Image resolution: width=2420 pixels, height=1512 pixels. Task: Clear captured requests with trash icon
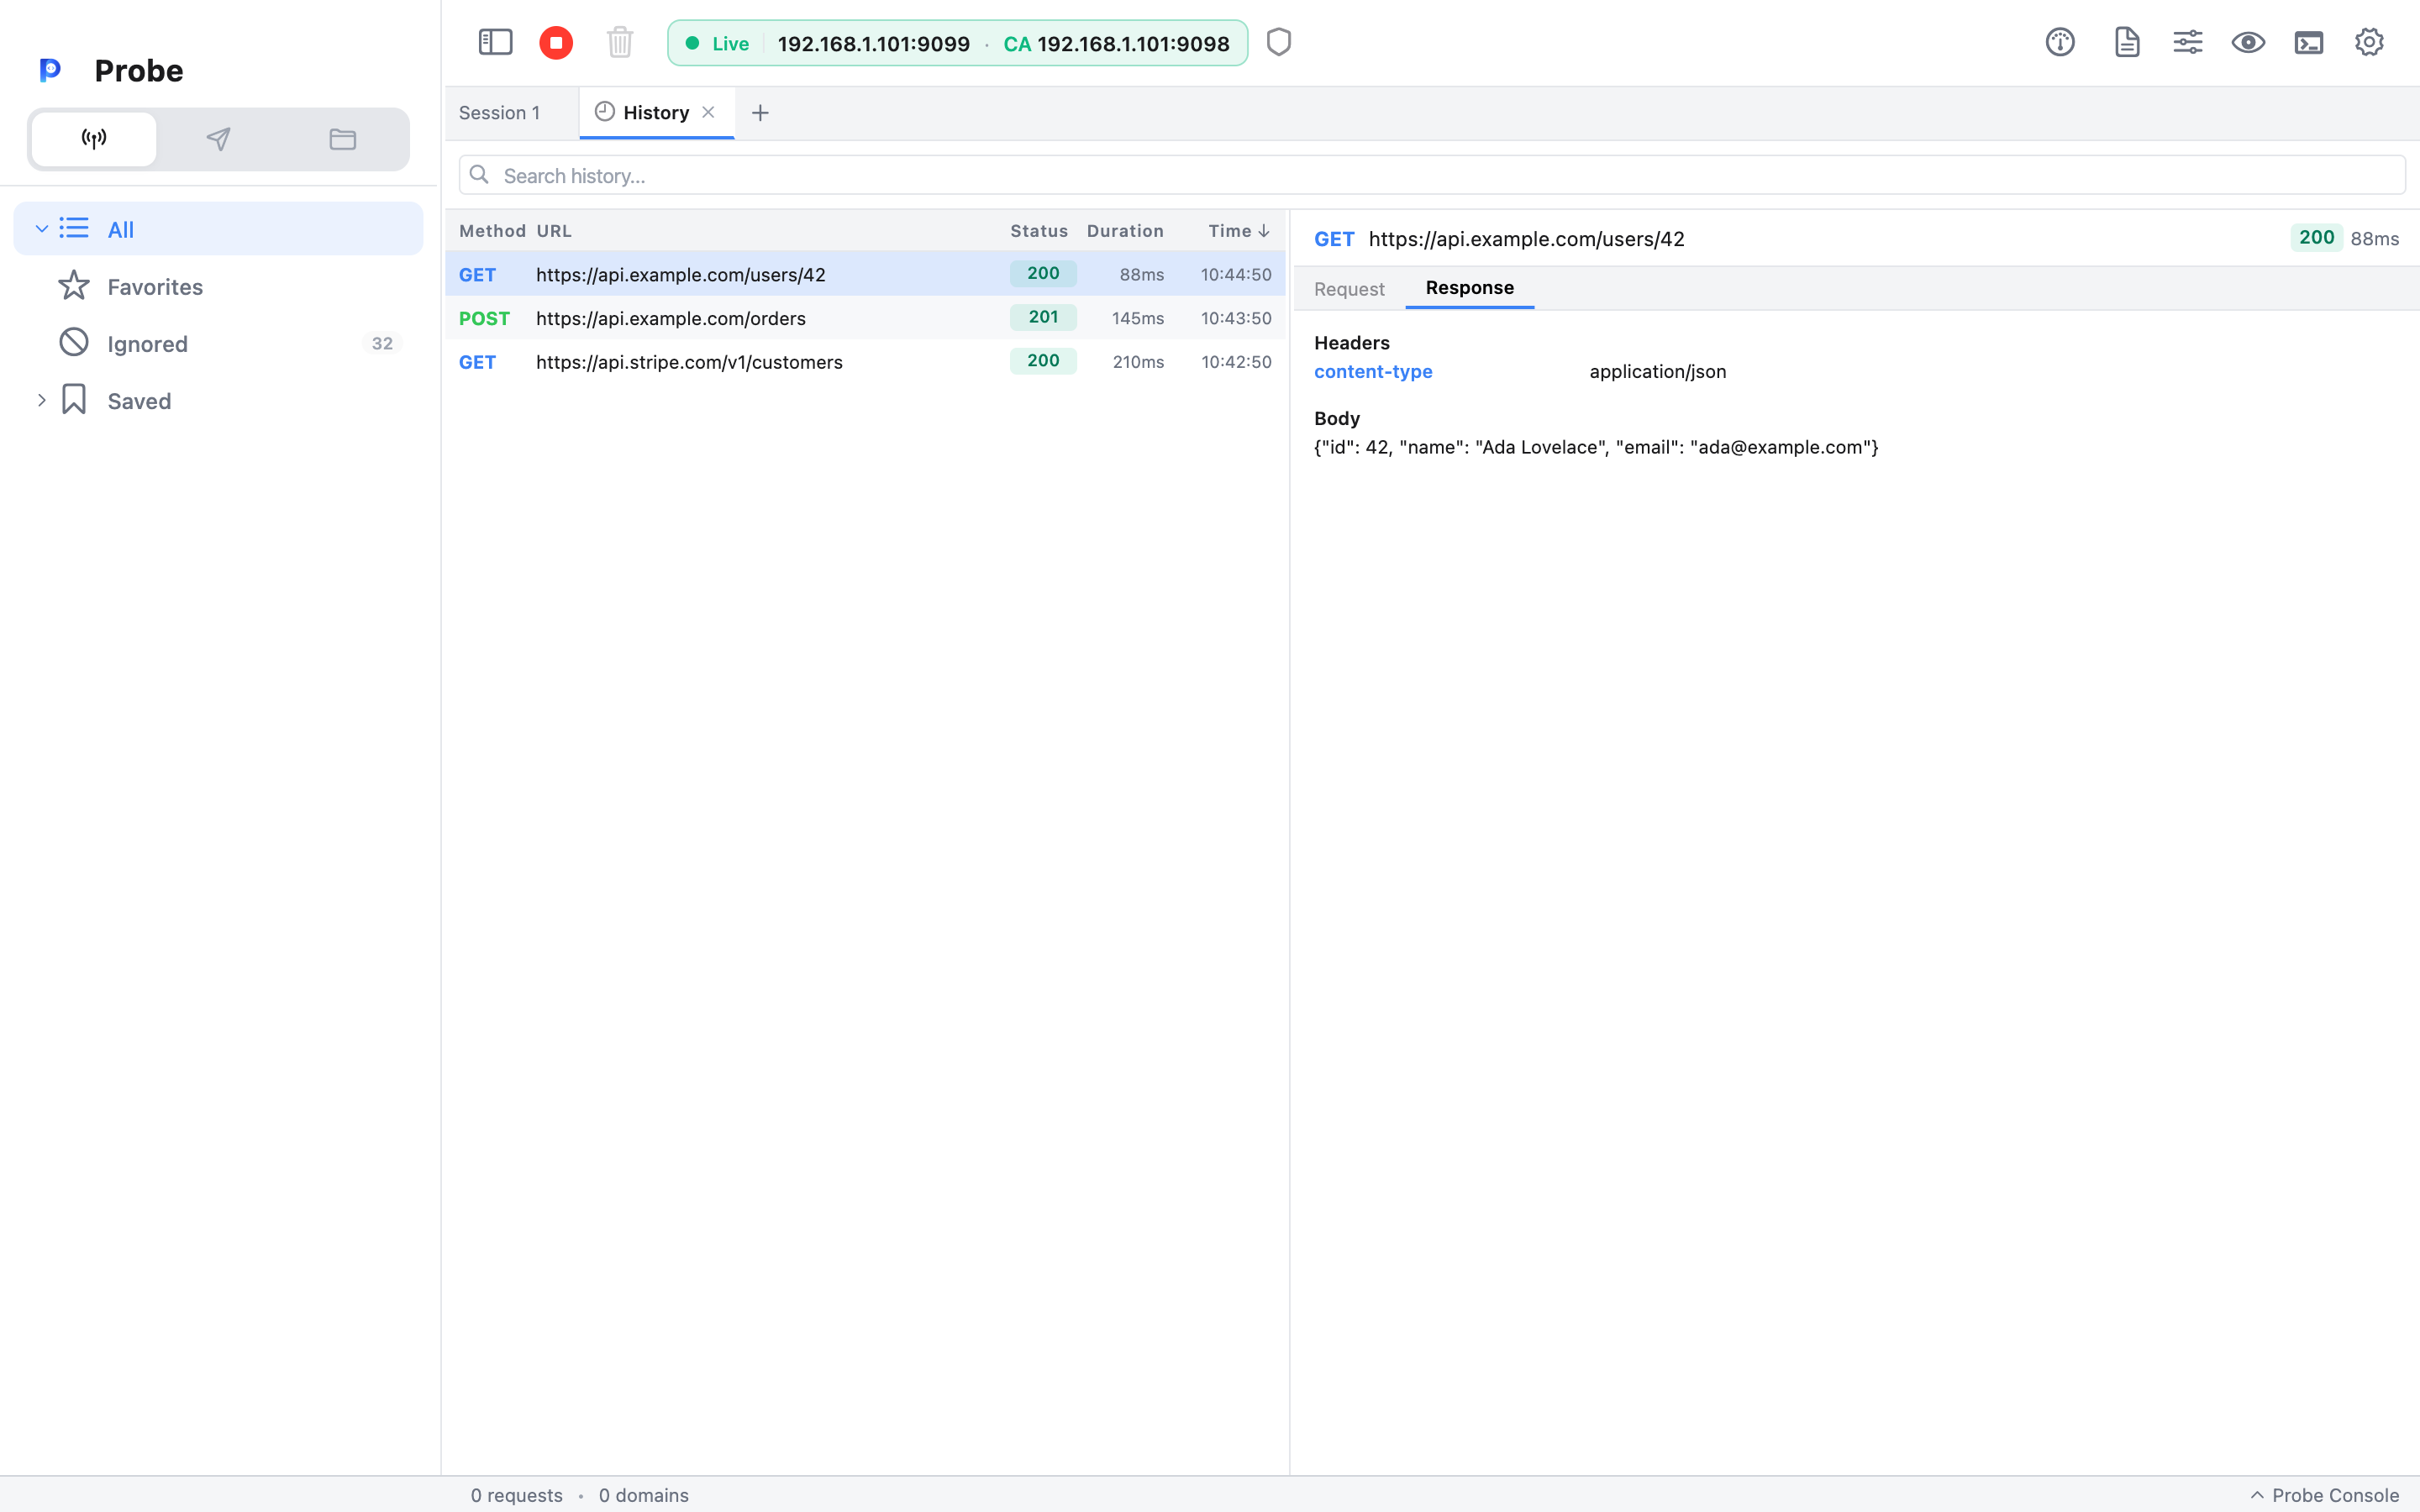[x=620, y=42]
